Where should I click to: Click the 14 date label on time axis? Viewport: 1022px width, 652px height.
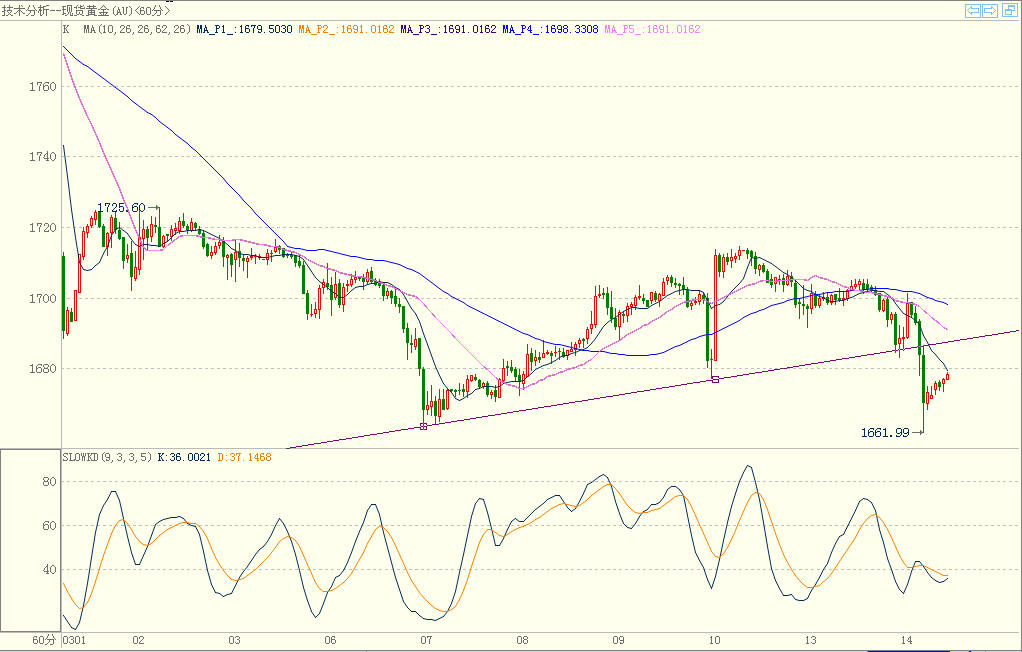coord(907,640)
